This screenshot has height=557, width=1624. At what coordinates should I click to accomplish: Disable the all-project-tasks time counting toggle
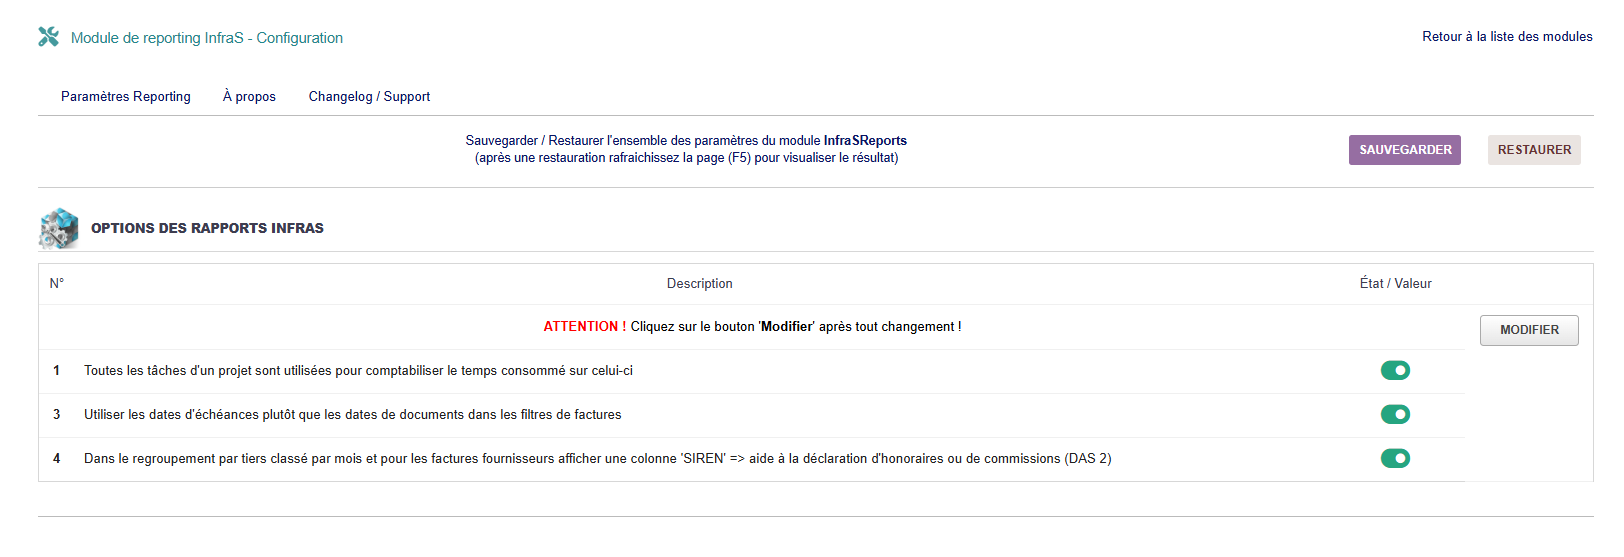click(1395, 371)
